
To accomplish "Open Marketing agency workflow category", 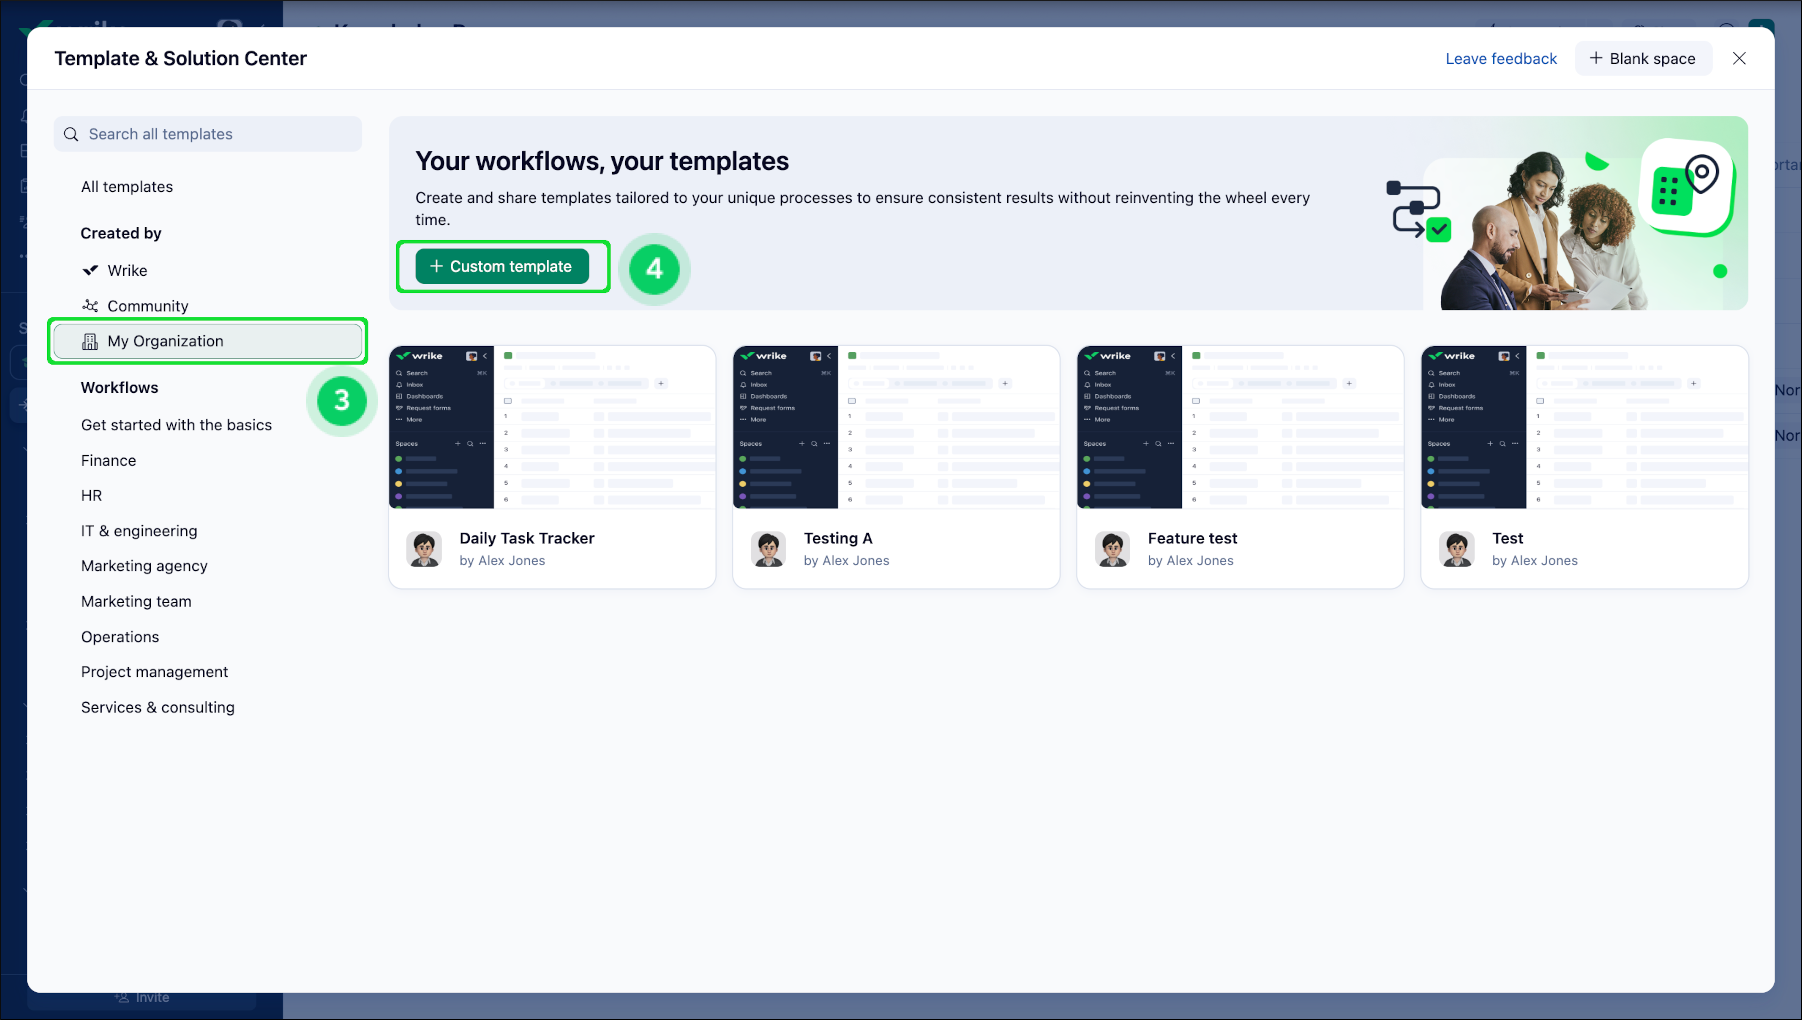I will [x=144, y=566].
